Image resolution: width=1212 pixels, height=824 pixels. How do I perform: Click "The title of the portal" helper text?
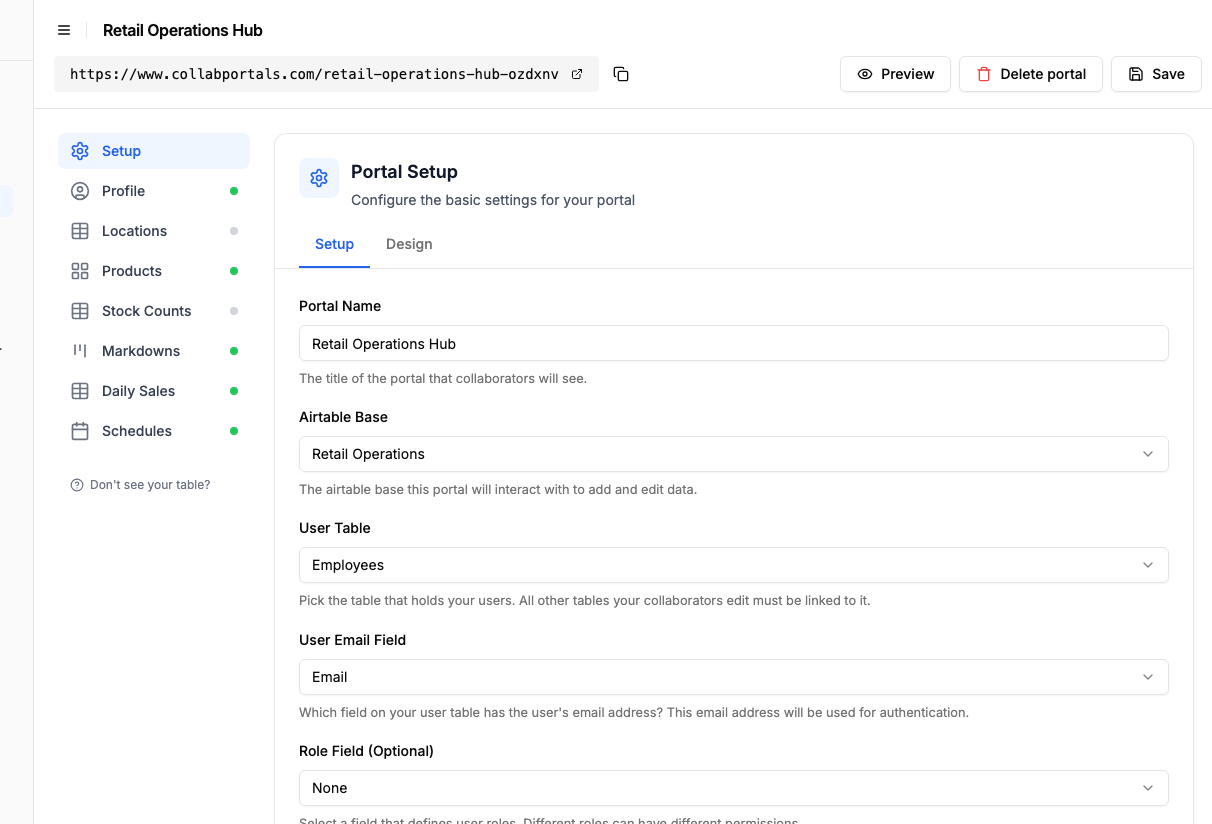tap(443, 379)
